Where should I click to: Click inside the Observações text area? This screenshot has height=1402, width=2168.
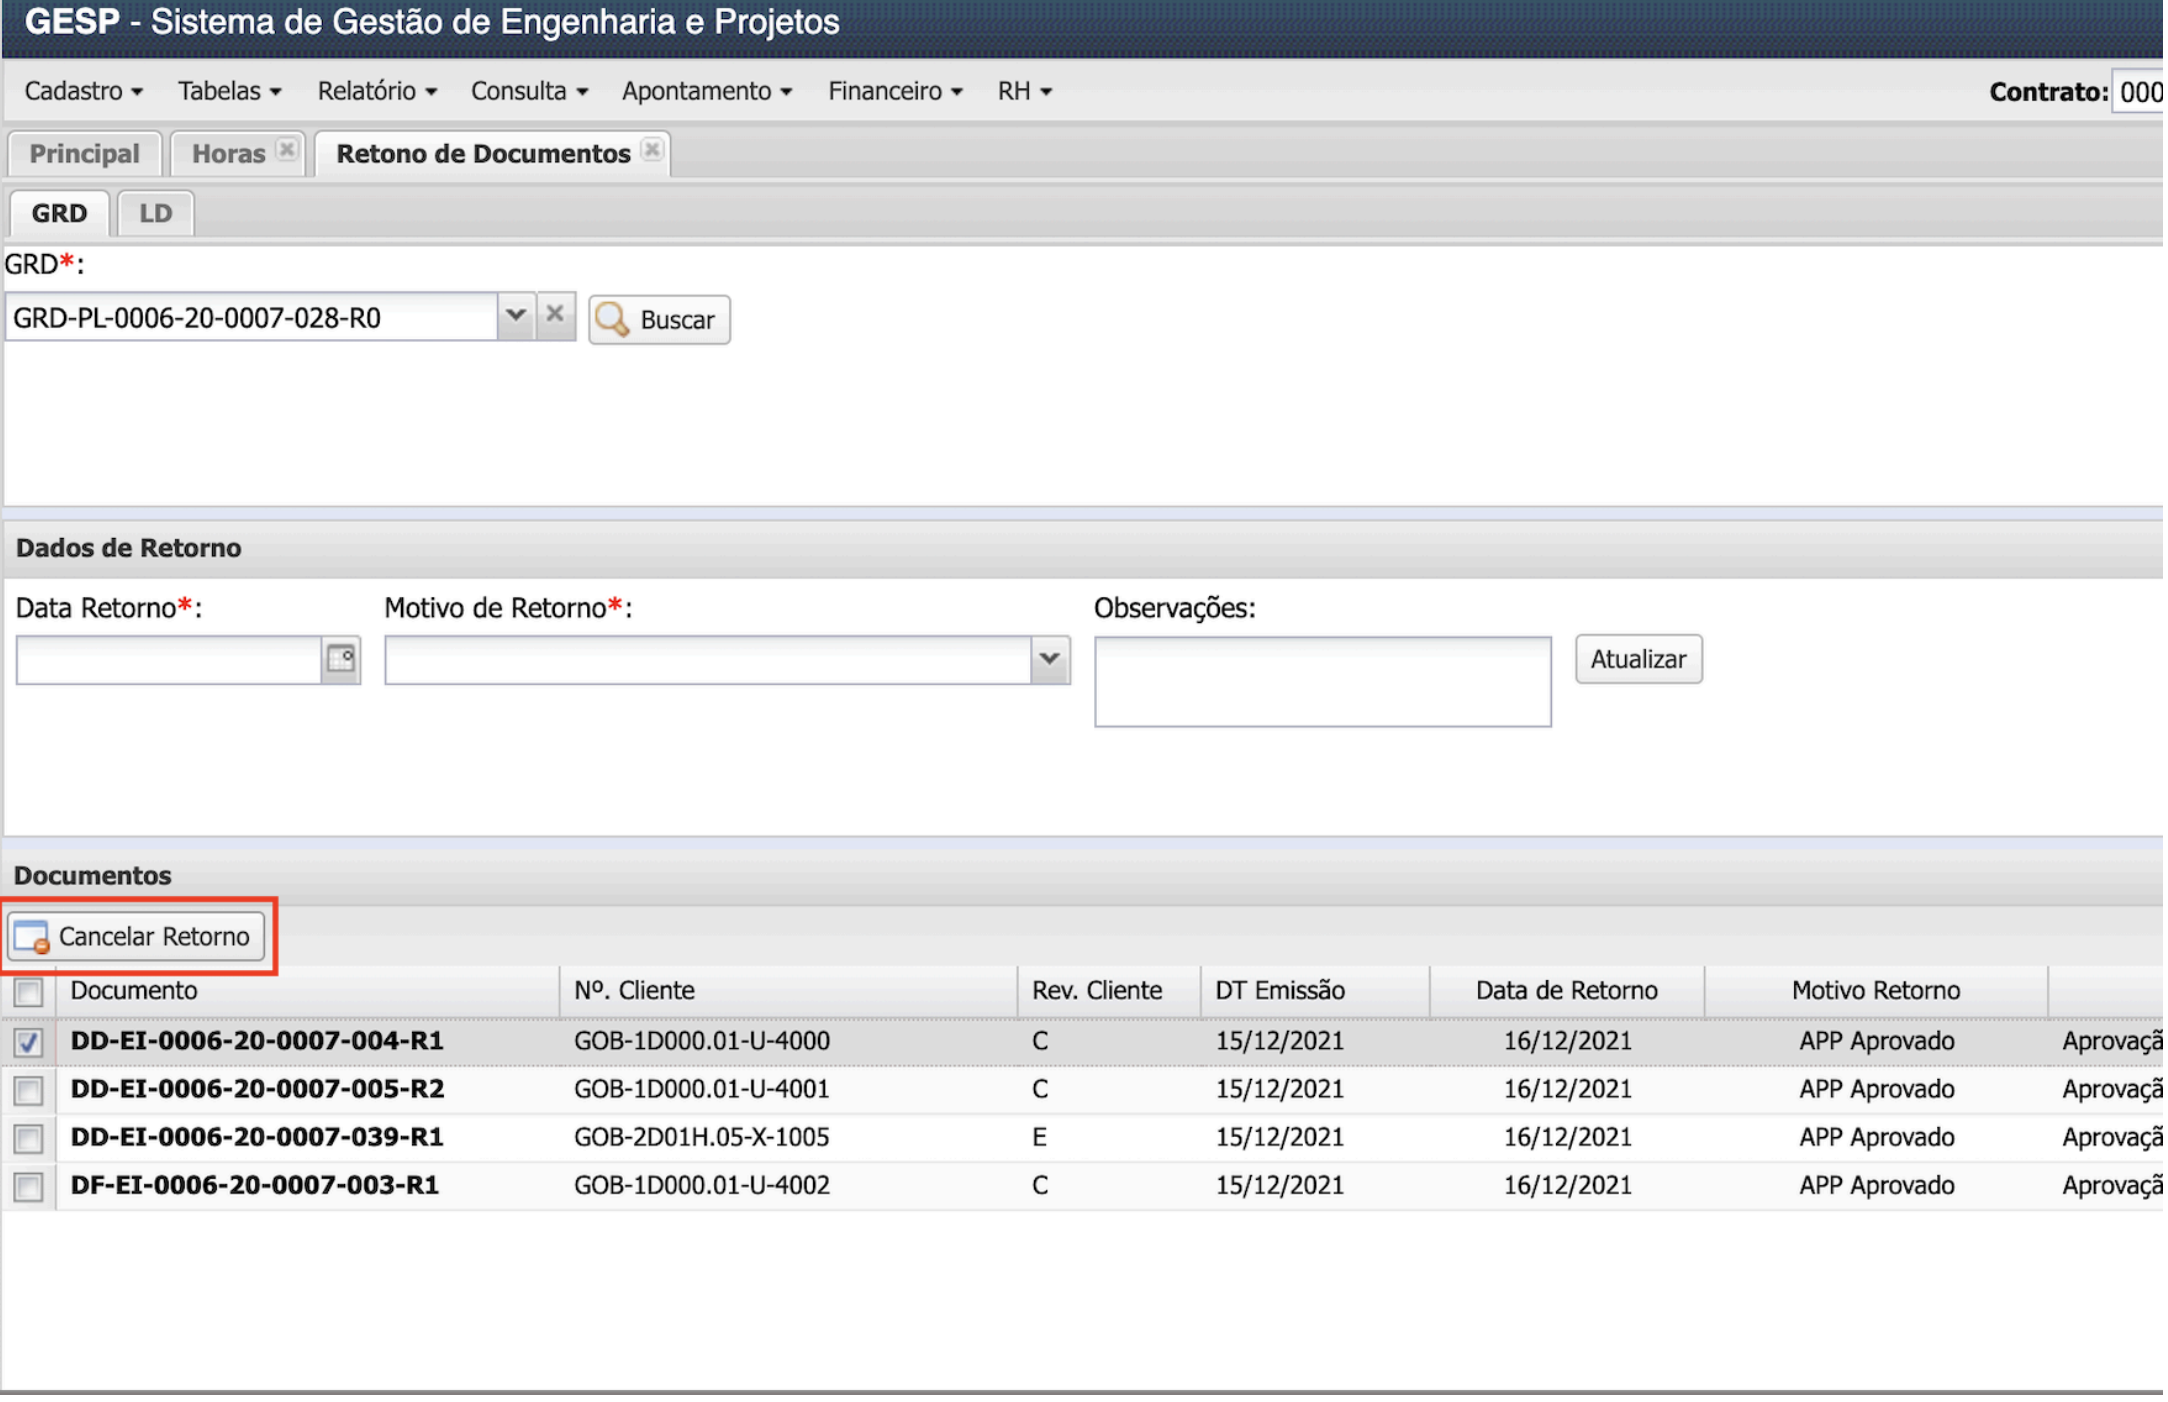click(x=1322, y=682)
